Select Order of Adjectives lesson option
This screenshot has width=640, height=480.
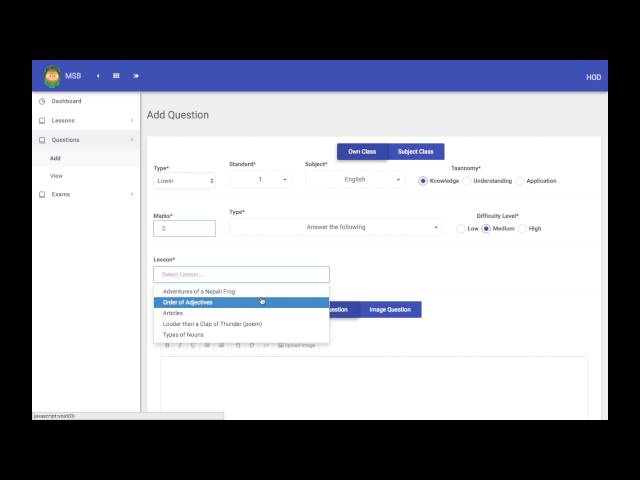(241, 302)
